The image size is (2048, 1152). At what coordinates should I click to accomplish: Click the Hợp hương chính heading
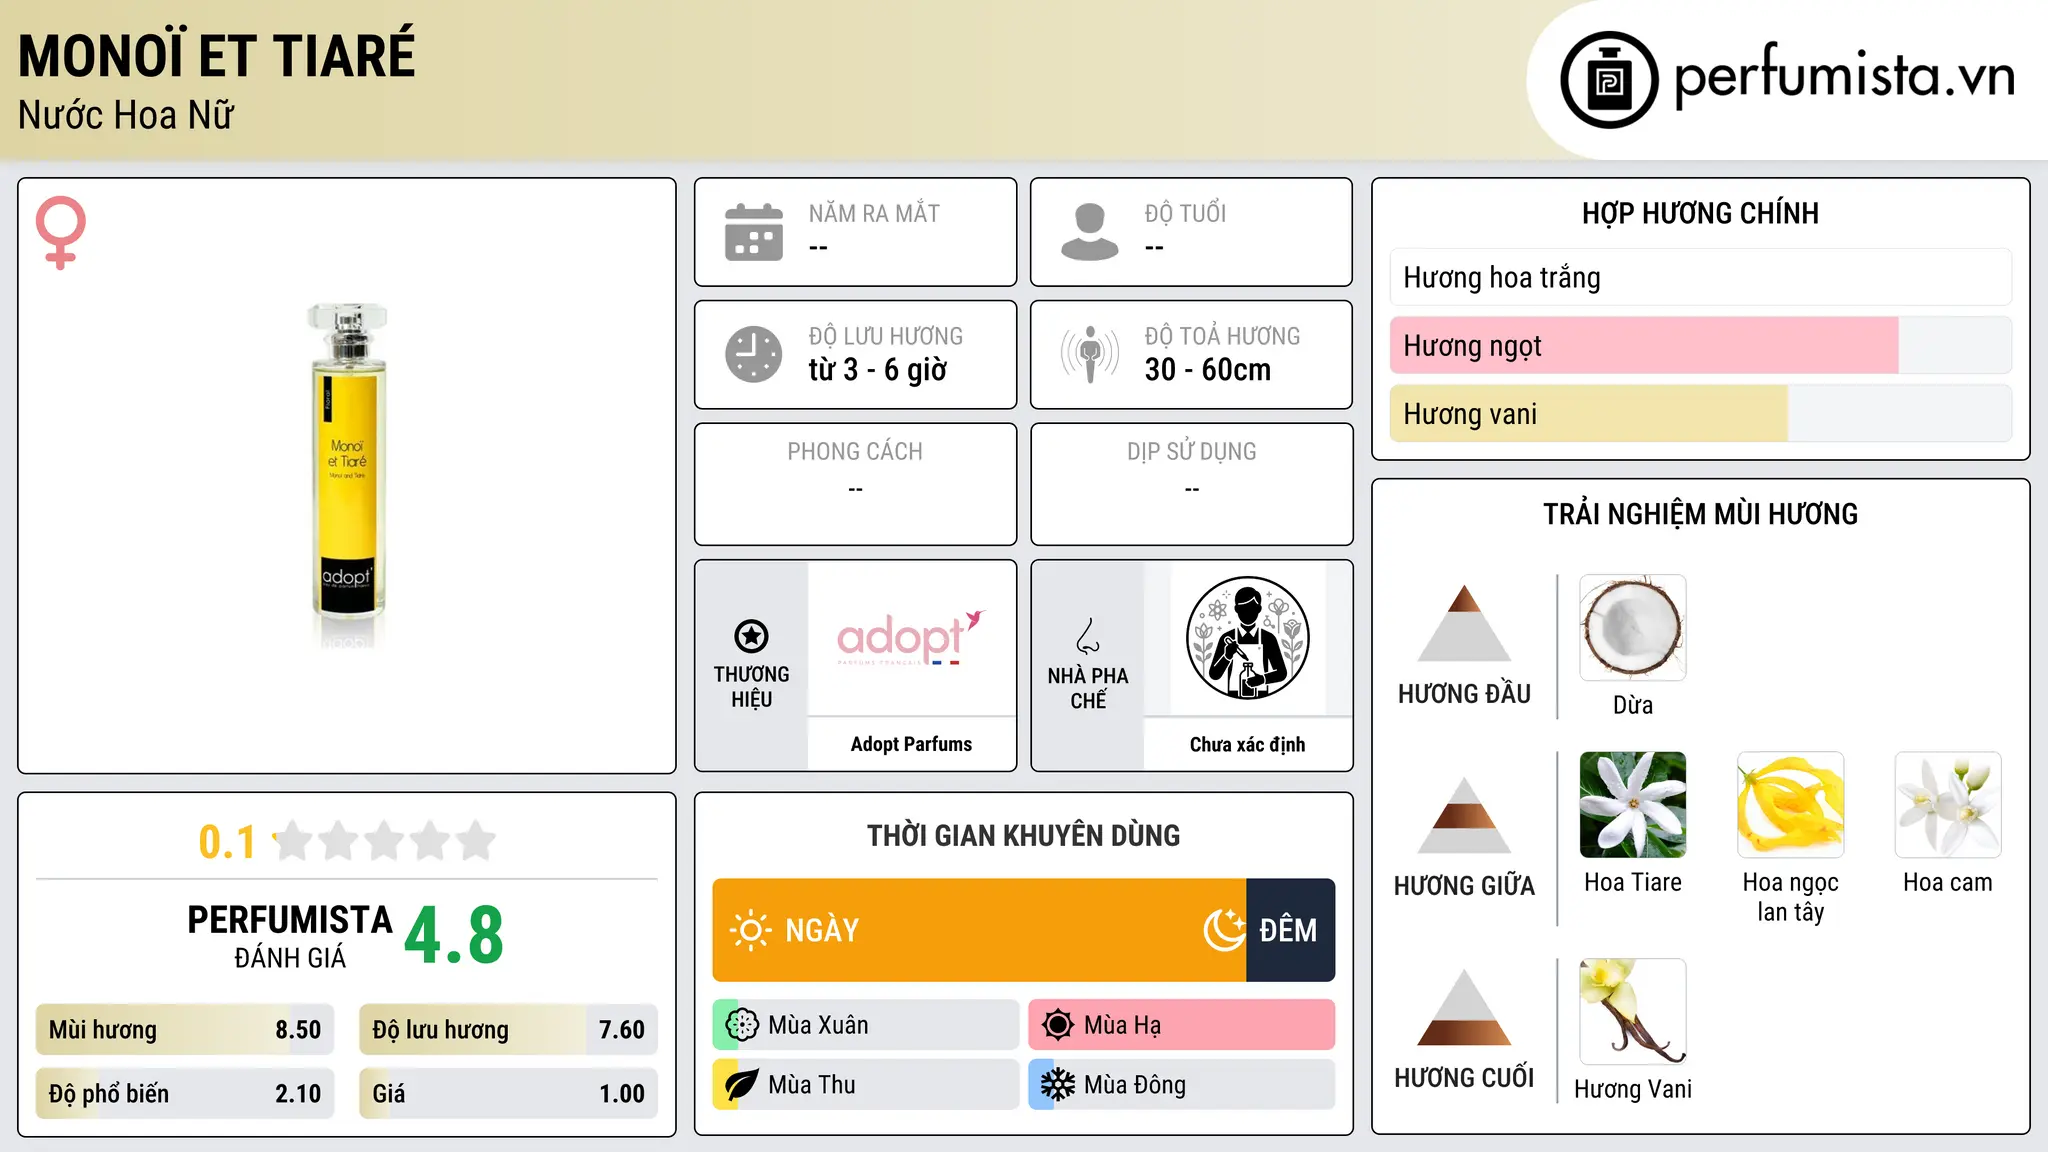(1700, 213)
